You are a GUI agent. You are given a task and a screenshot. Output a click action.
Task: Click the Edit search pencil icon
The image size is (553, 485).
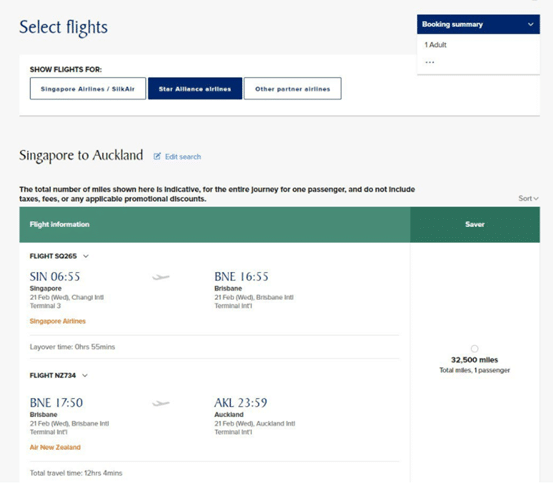[x=157, y=156]
